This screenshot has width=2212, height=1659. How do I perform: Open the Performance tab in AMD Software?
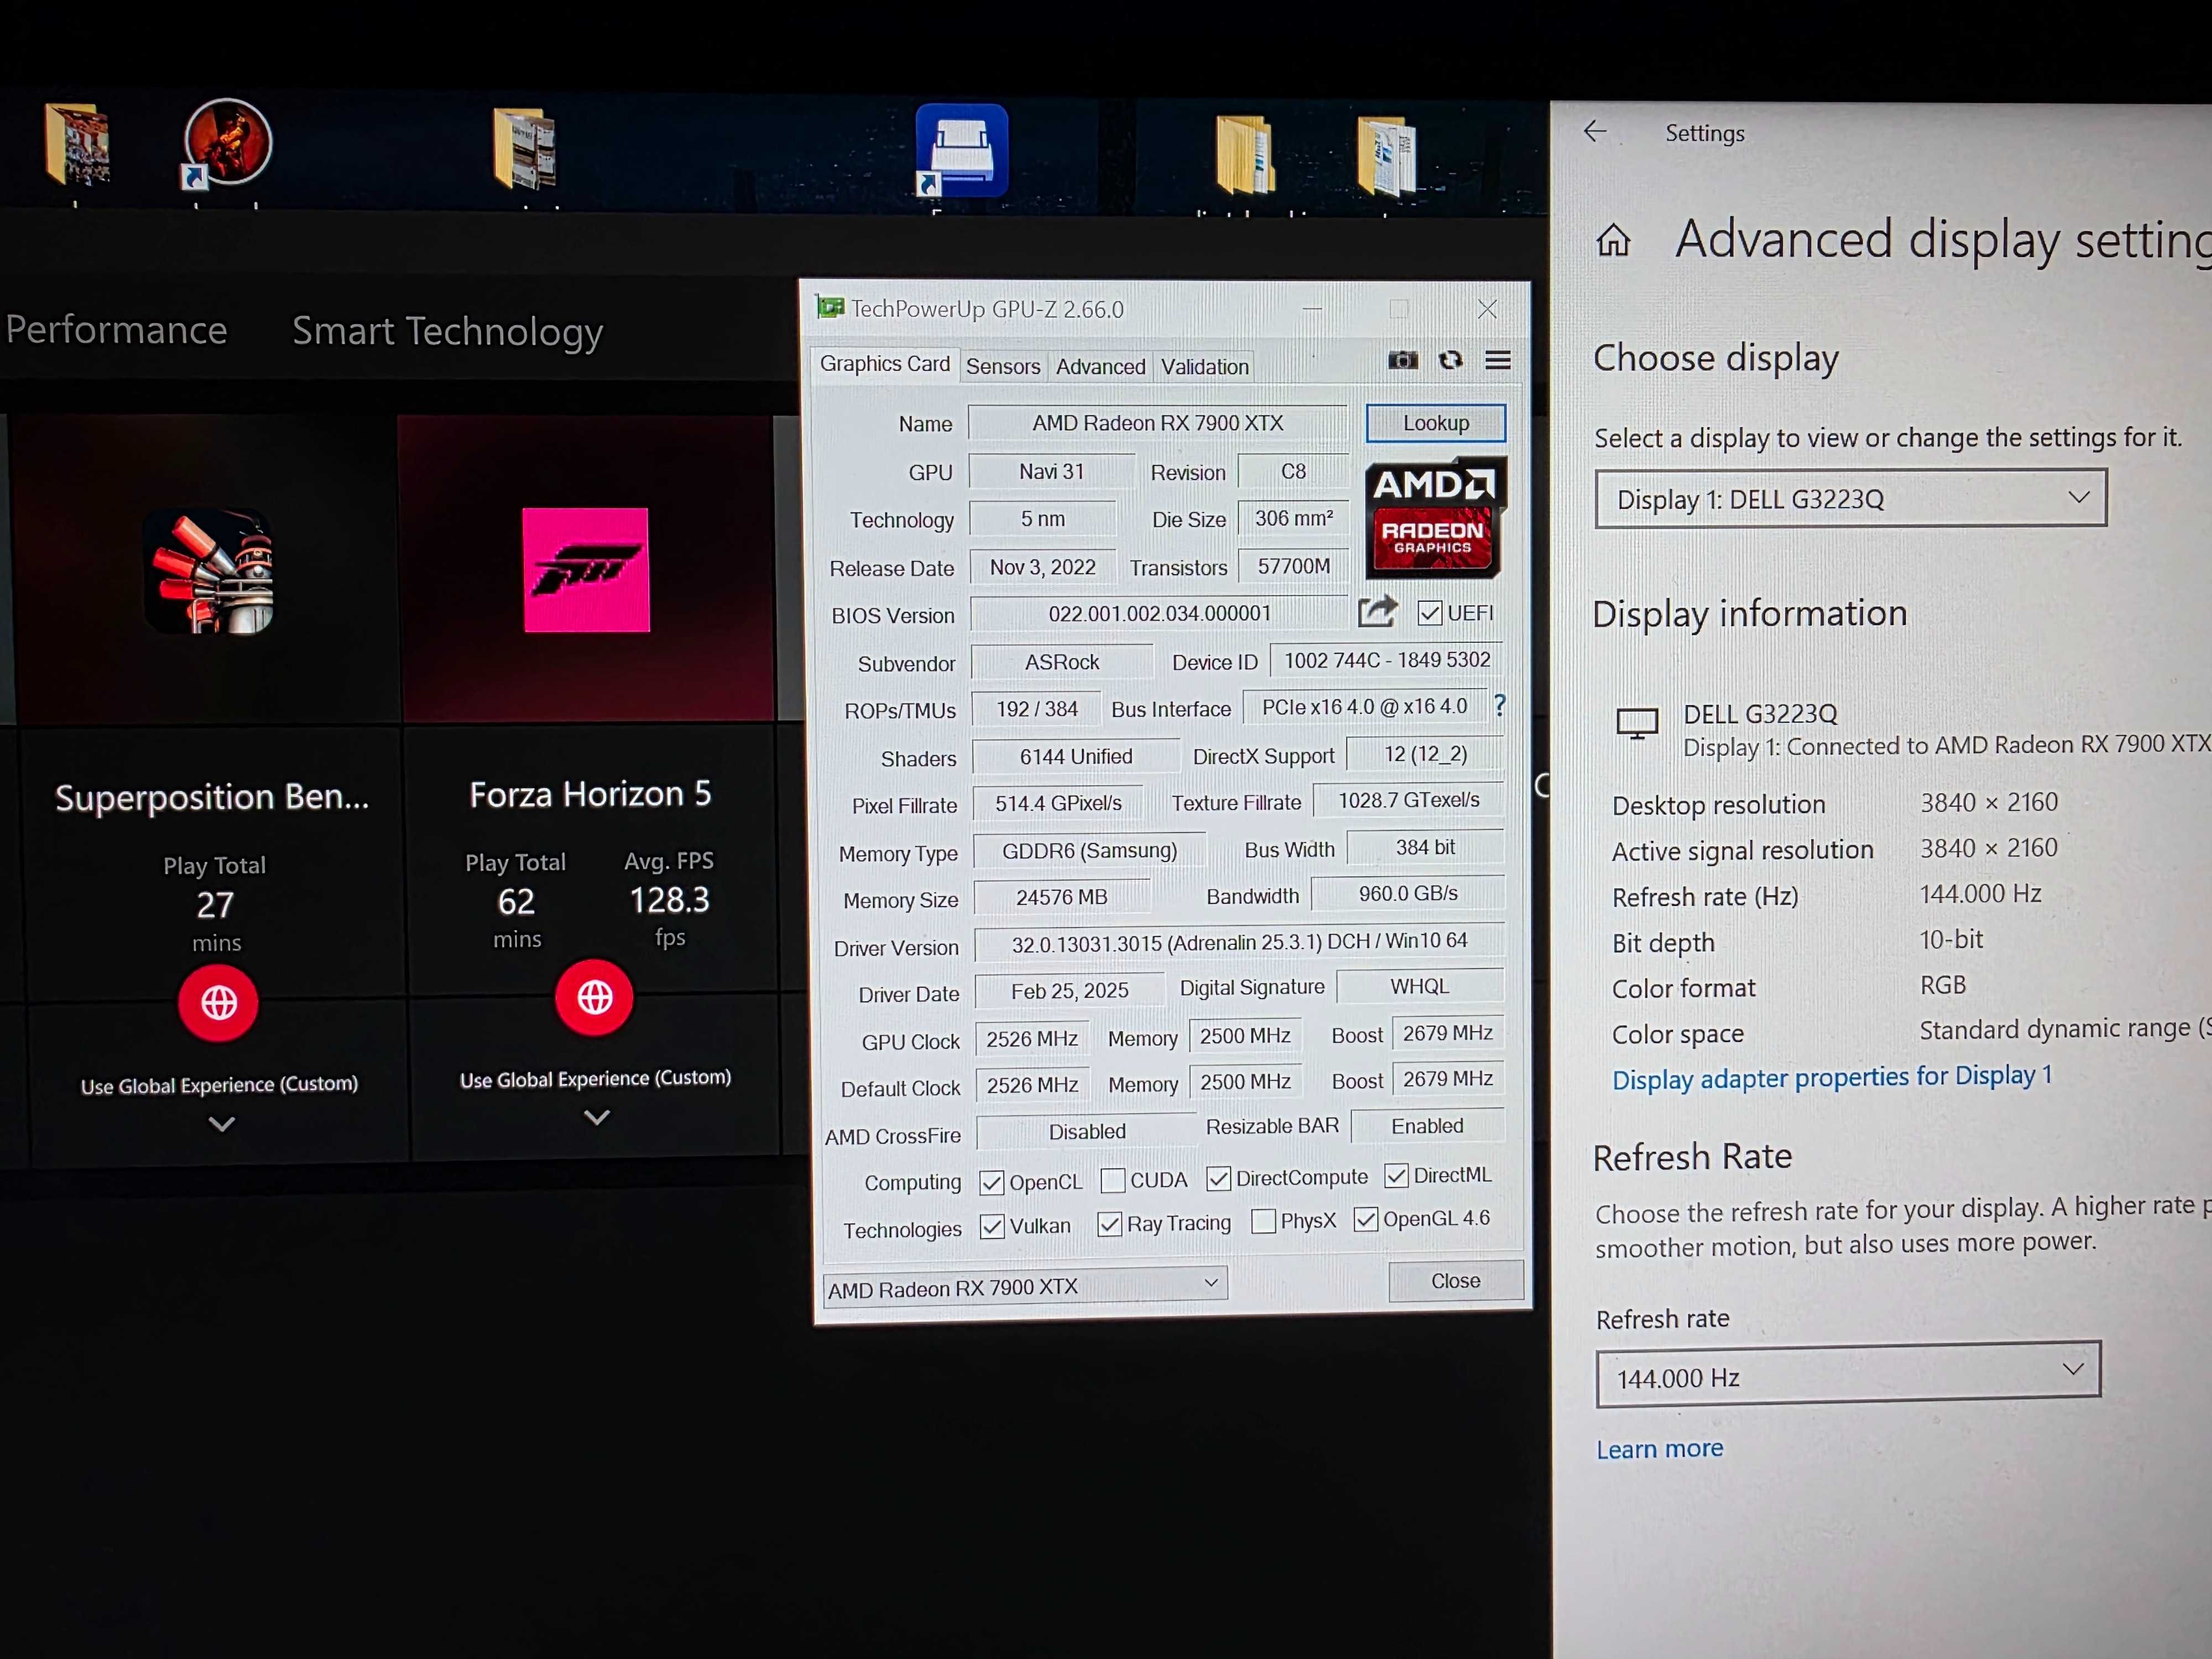116,329
